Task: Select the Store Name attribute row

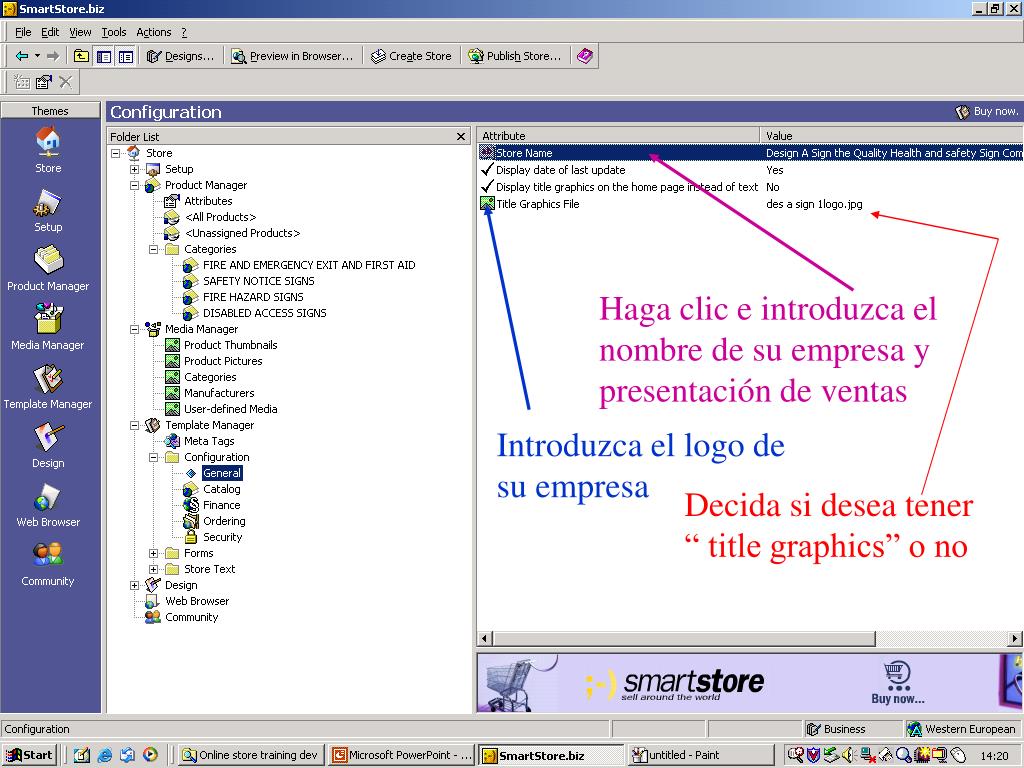Action: (x=751, y=153)
